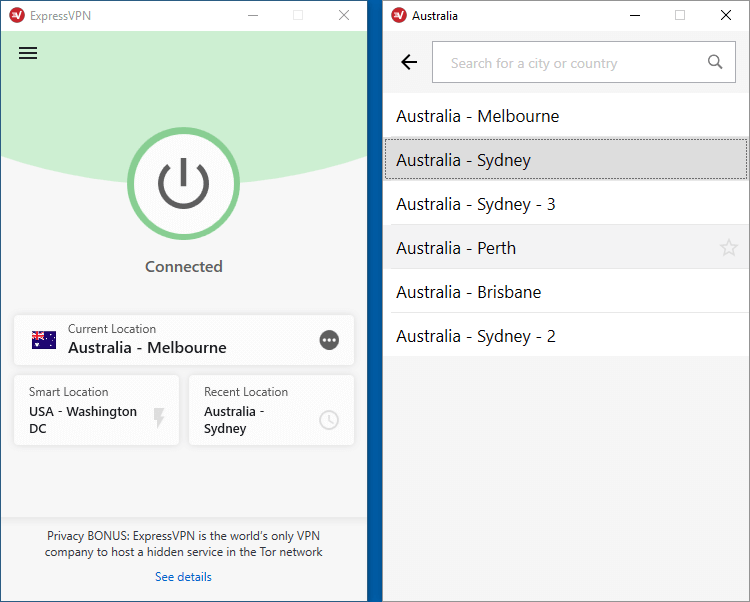Image resolution: width=750 pixels, height=602 pixels.
Task: Choose Australia - Sydney - 2 server
Action: point(566,336)
